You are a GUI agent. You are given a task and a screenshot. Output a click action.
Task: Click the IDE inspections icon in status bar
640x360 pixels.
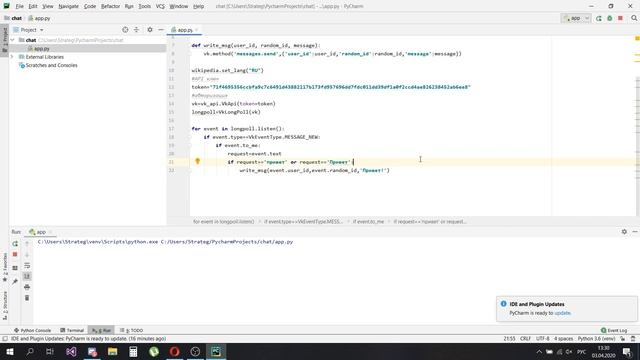click(x=633, y=339)
